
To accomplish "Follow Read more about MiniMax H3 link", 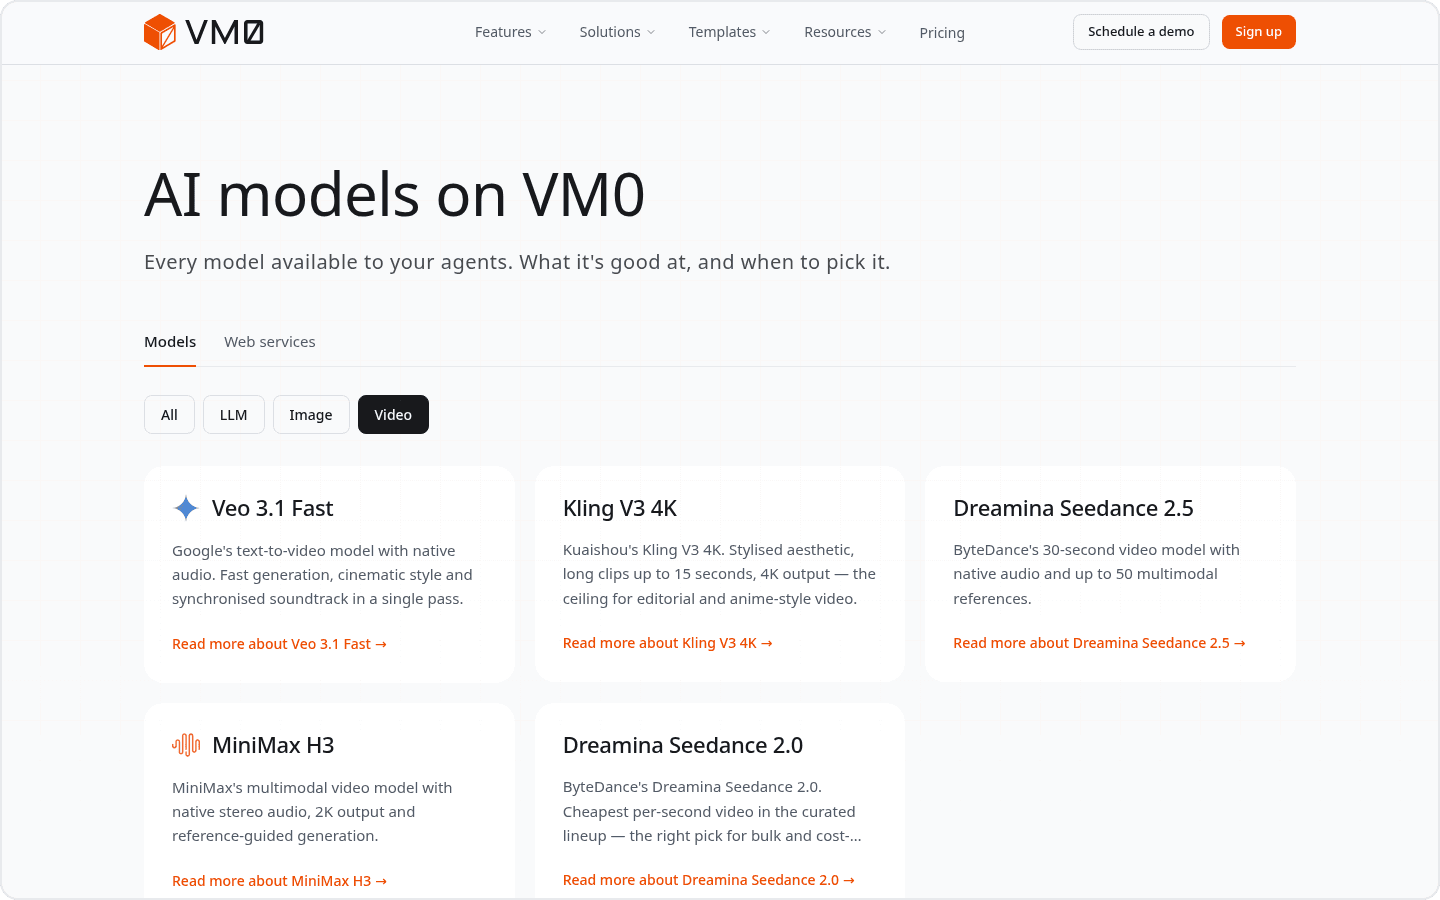I will [x=279, y=881].
